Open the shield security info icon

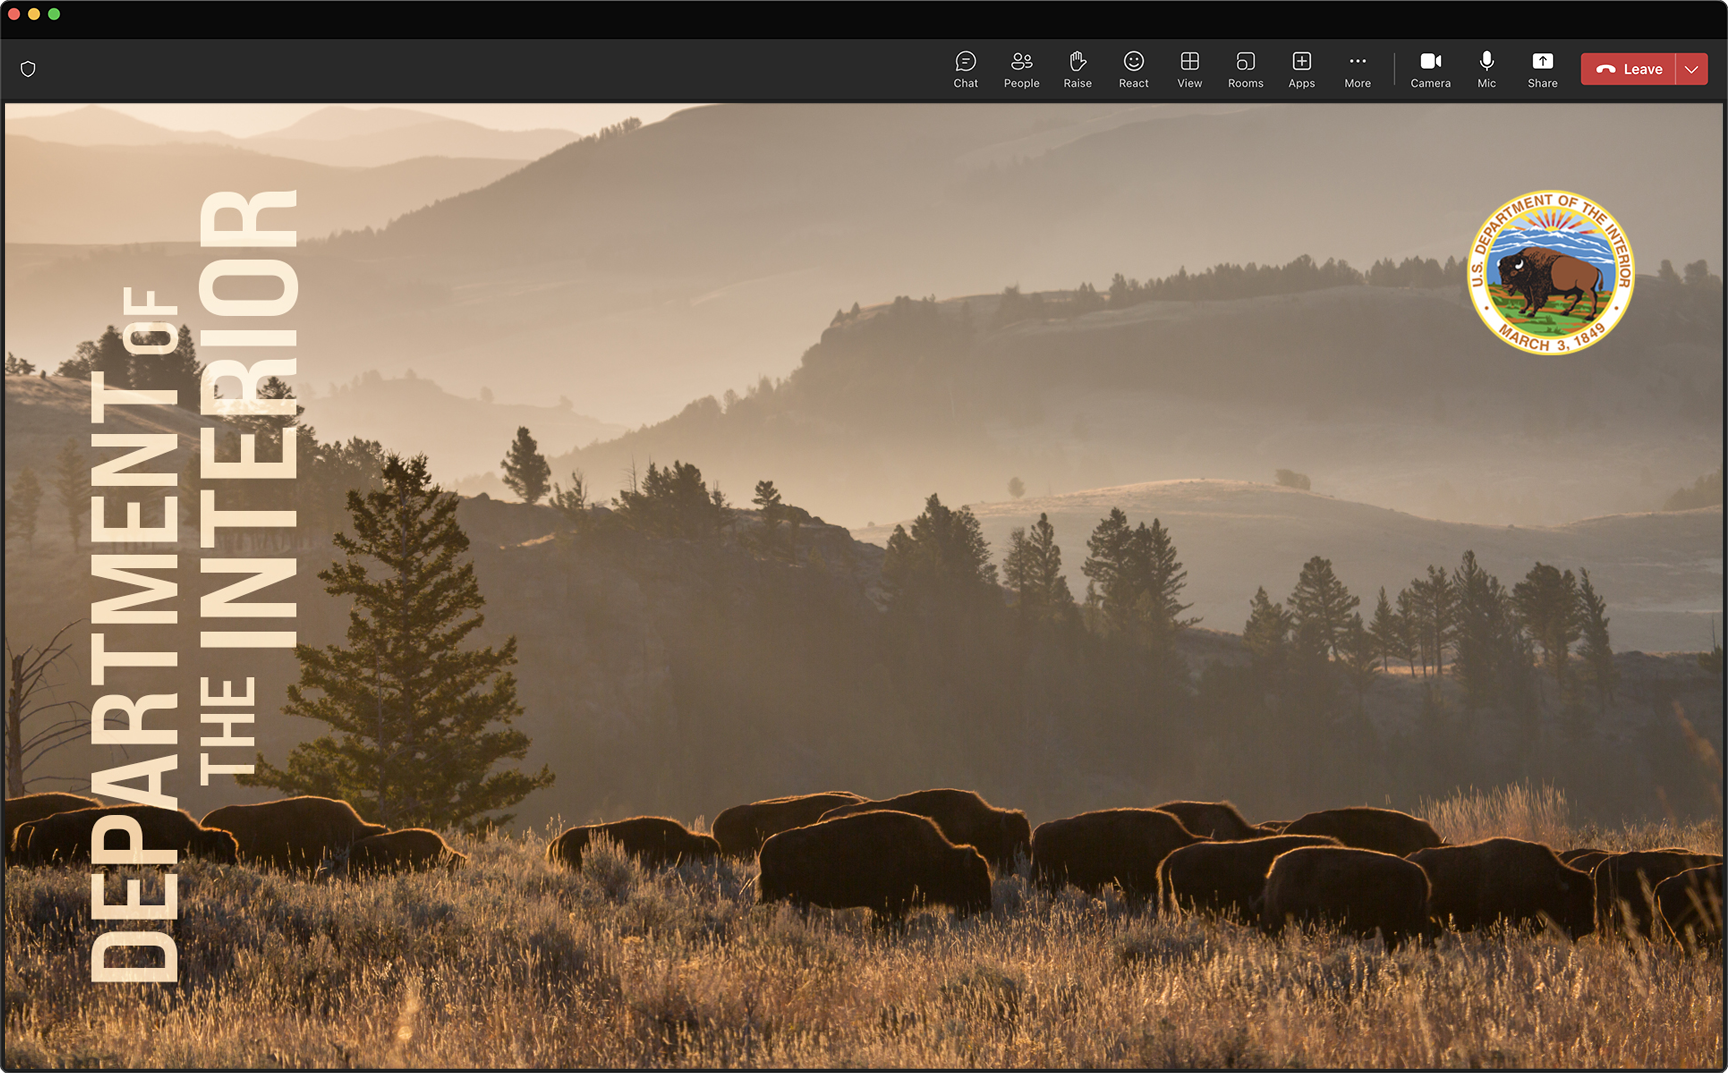point(28,69)
